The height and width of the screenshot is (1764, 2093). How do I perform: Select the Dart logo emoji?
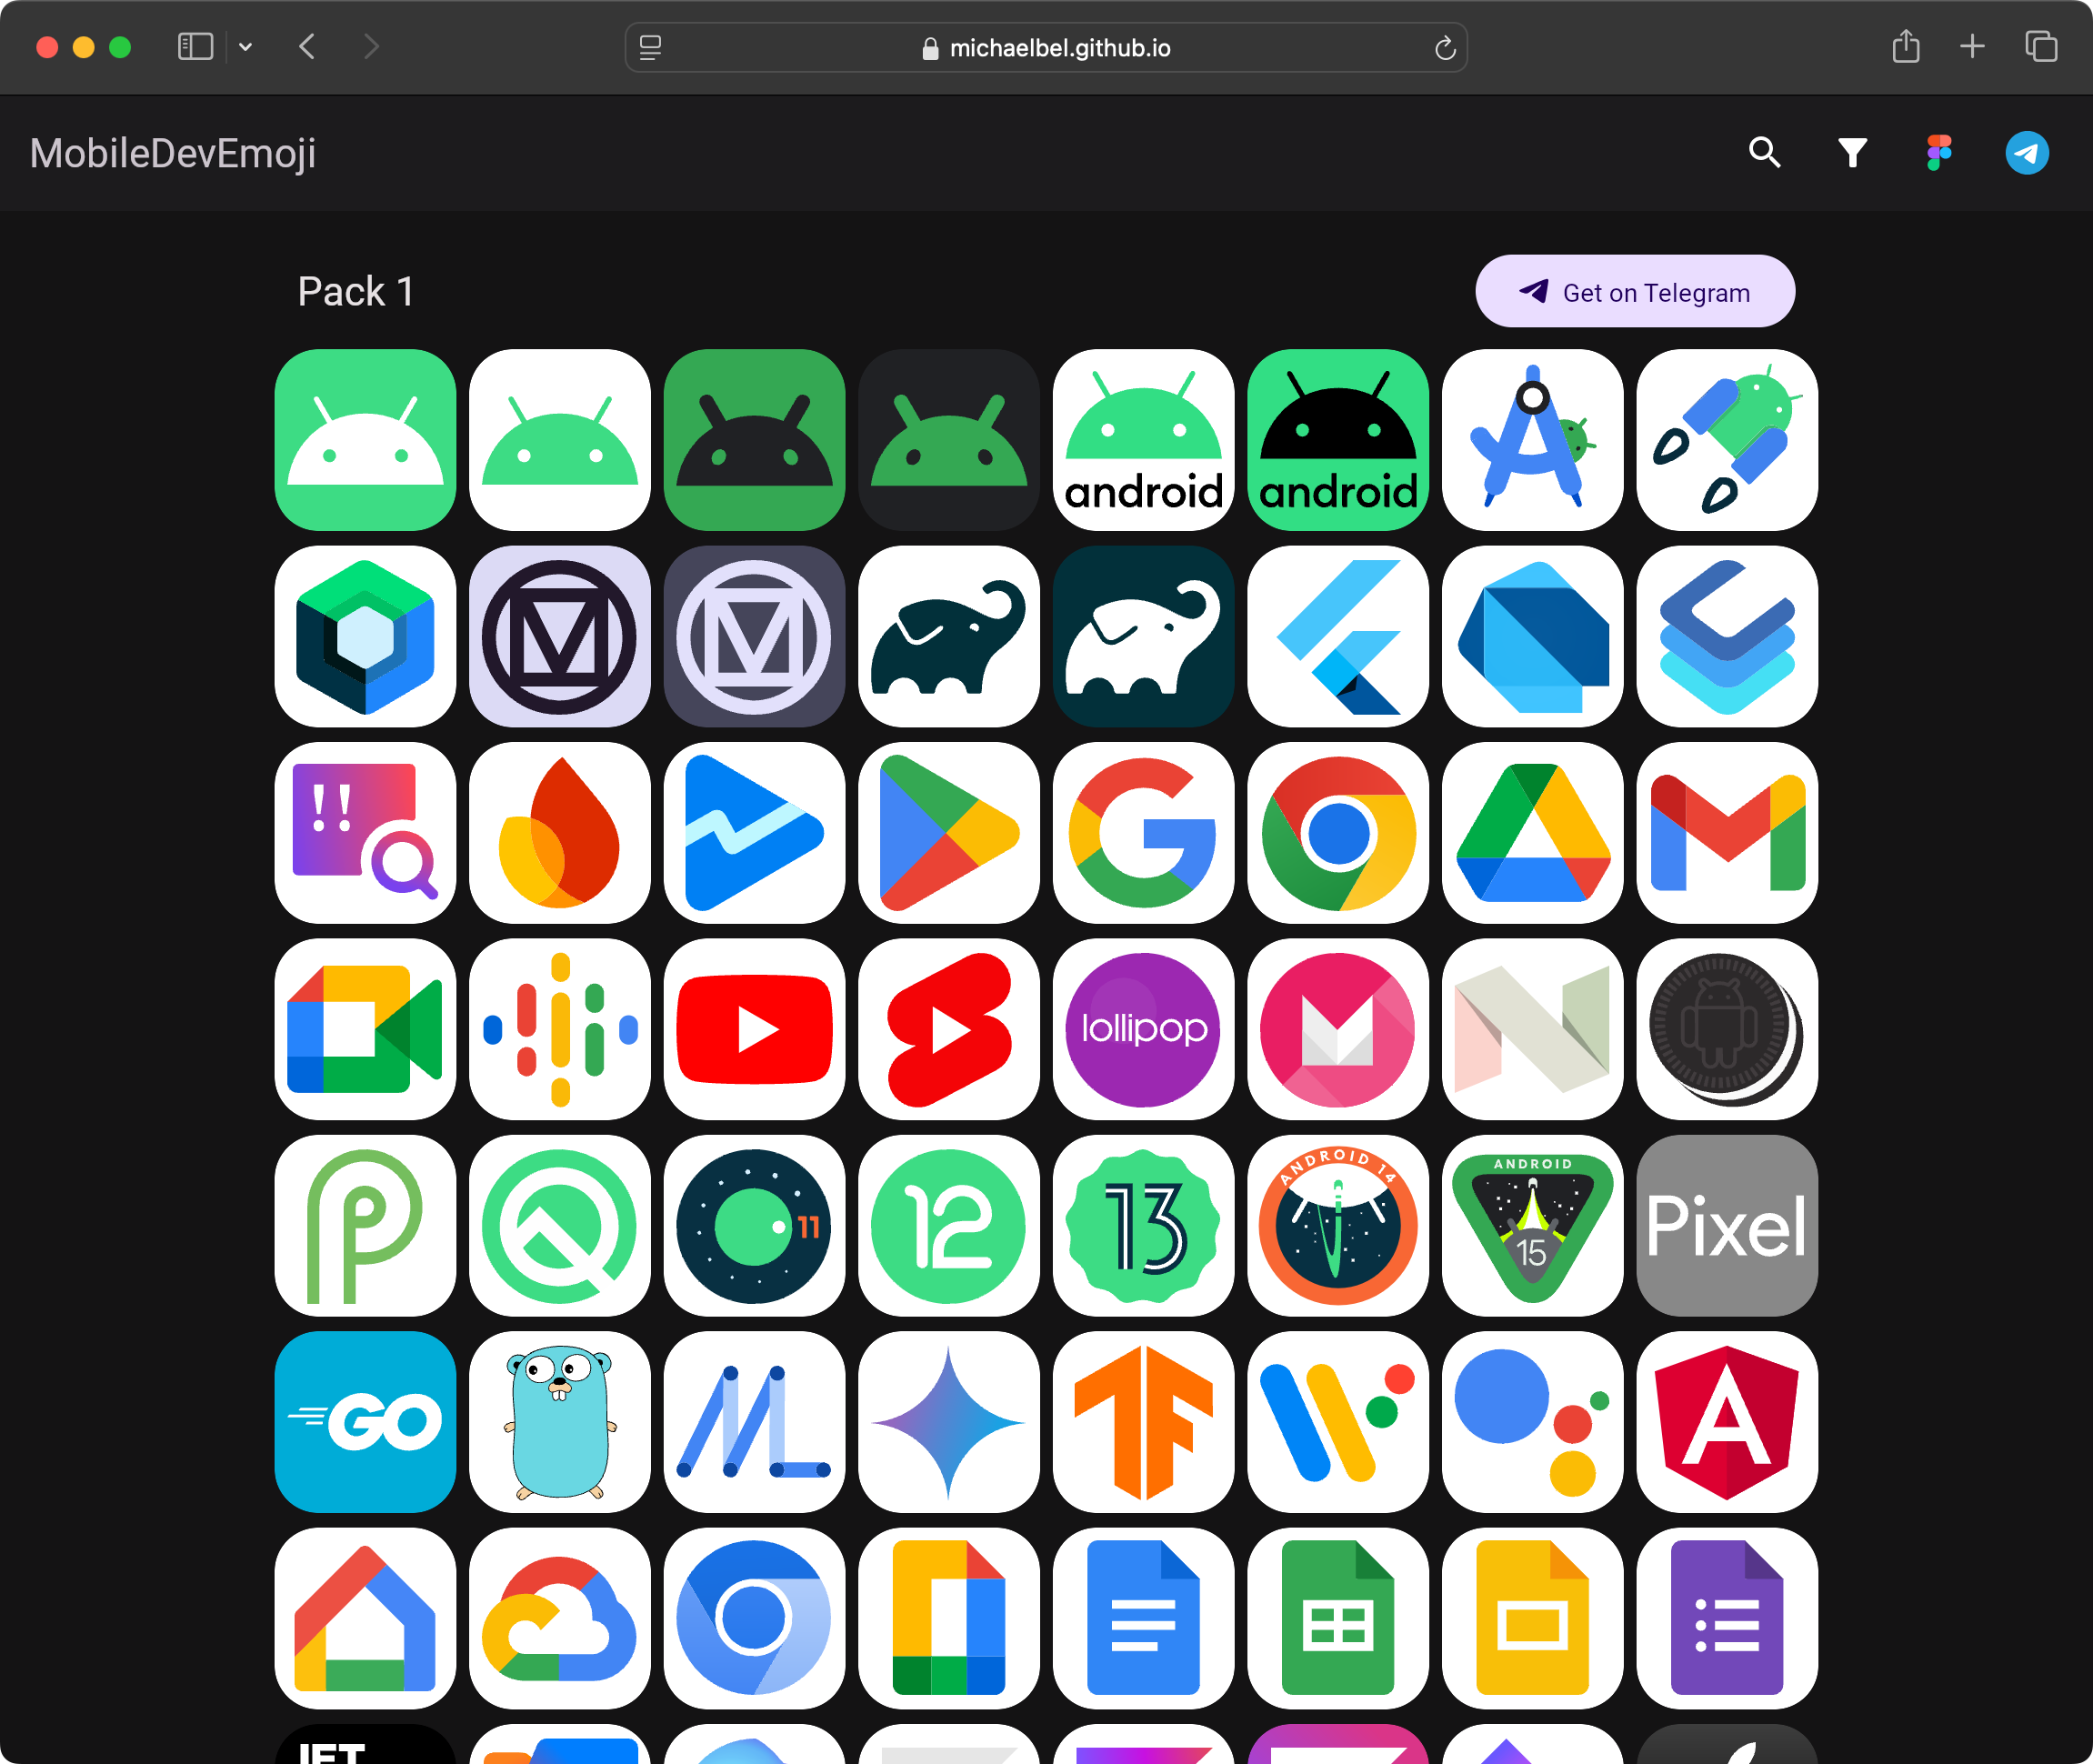tap(1533, 636)
